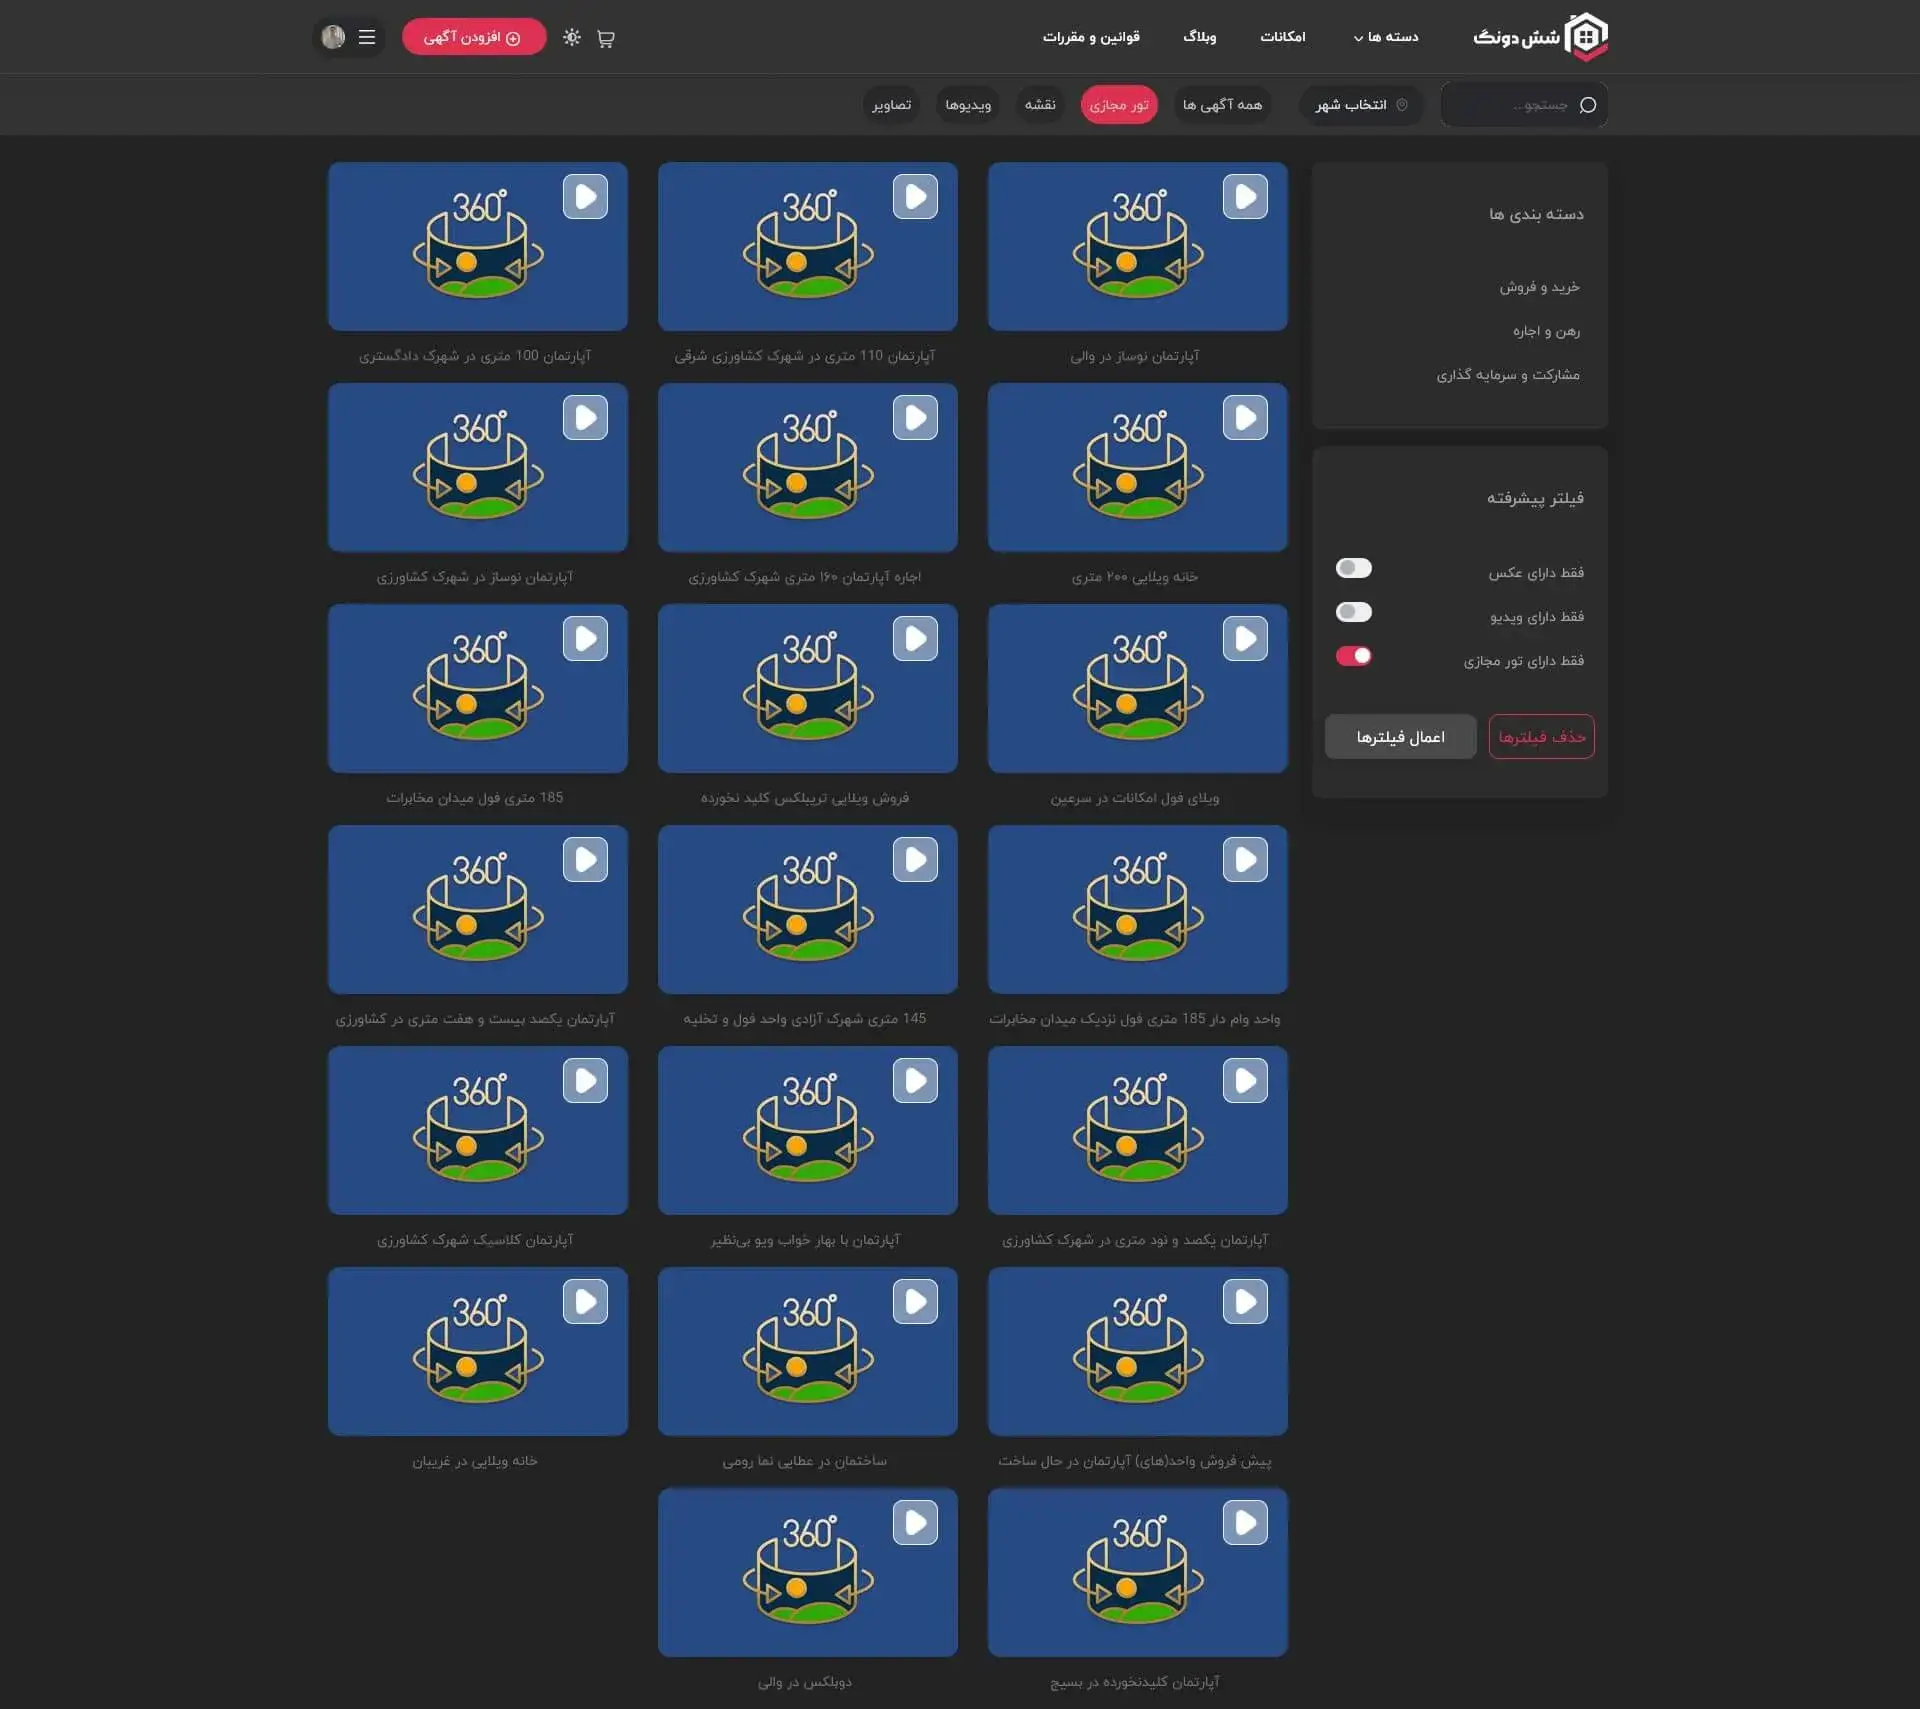Enable فقط دارای عکس toggle
This screenshot has height=1709, width=1920.
pyautogui.click(x=1353, y=568)
